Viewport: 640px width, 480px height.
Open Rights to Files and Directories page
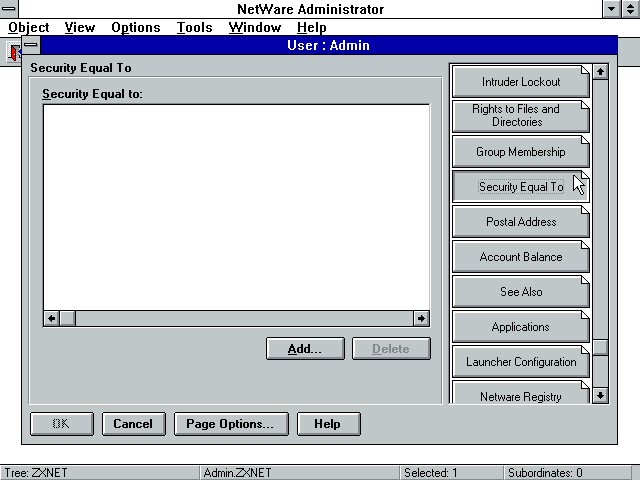[521, 116]
